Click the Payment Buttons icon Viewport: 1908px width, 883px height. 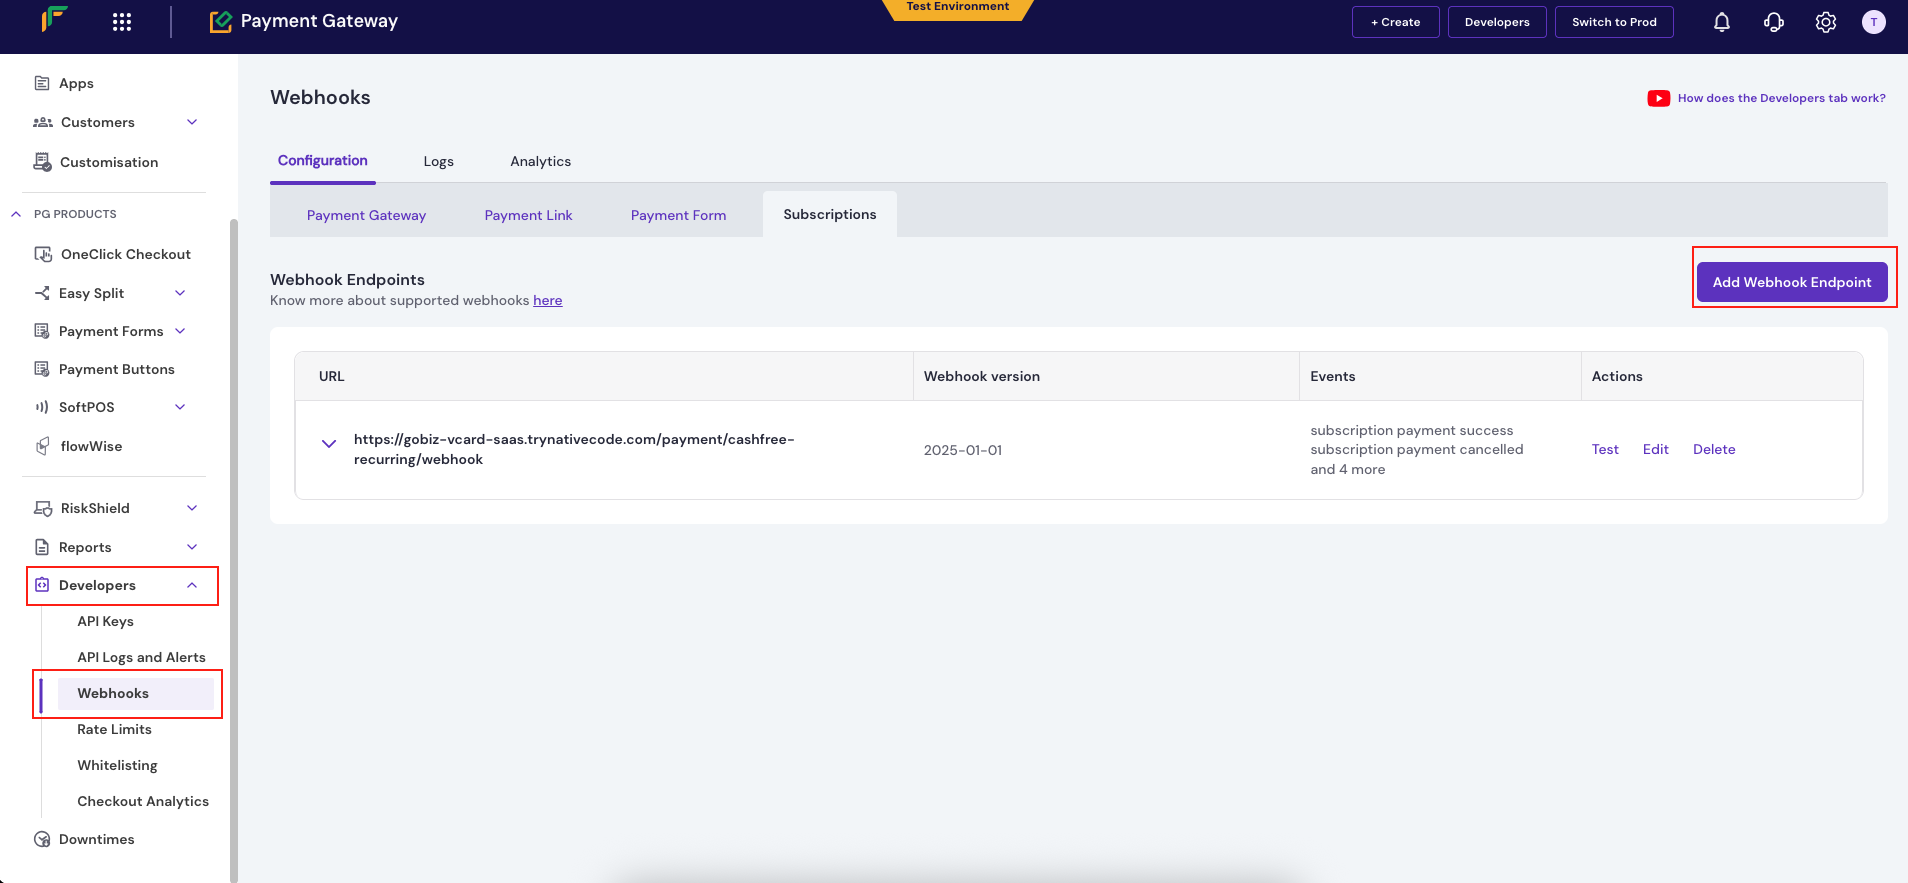42,369
